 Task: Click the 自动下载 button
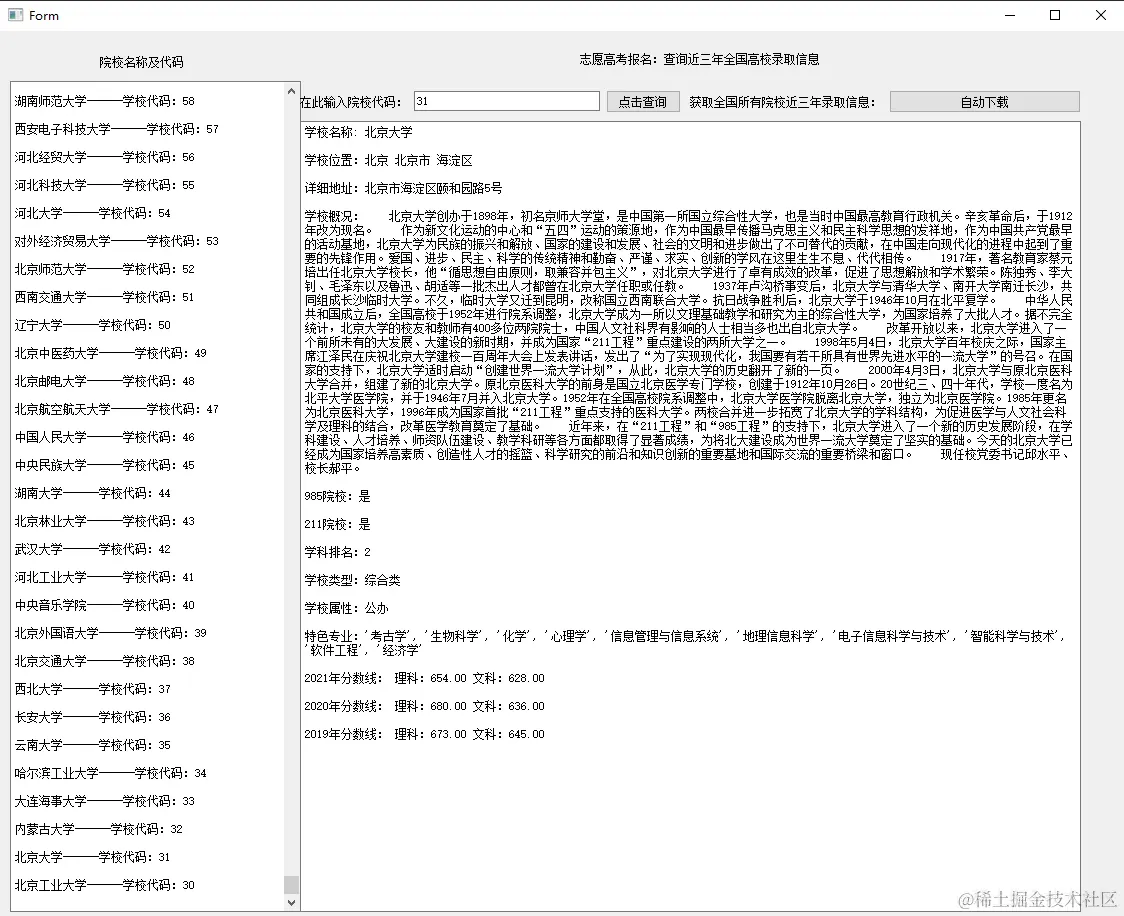tap(984, 102)
